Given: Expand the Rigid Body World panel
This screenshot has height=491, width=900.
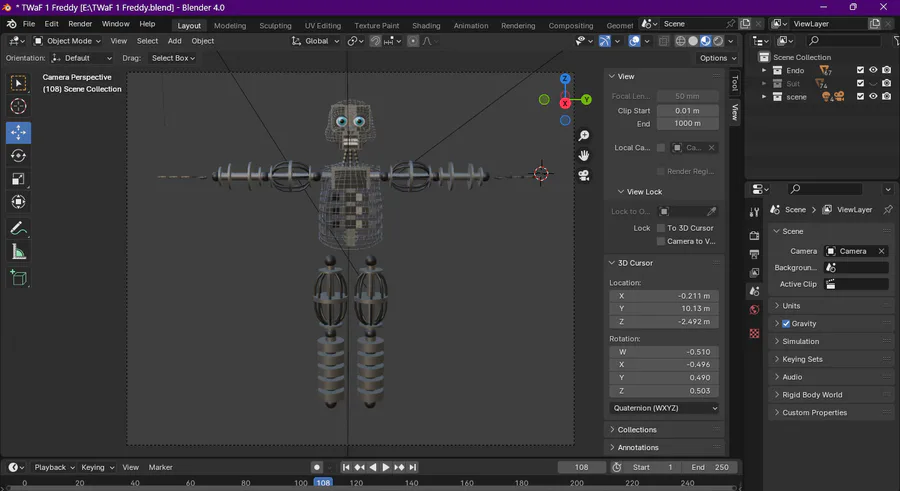Looking at the screenshot, I should [812, 395].
